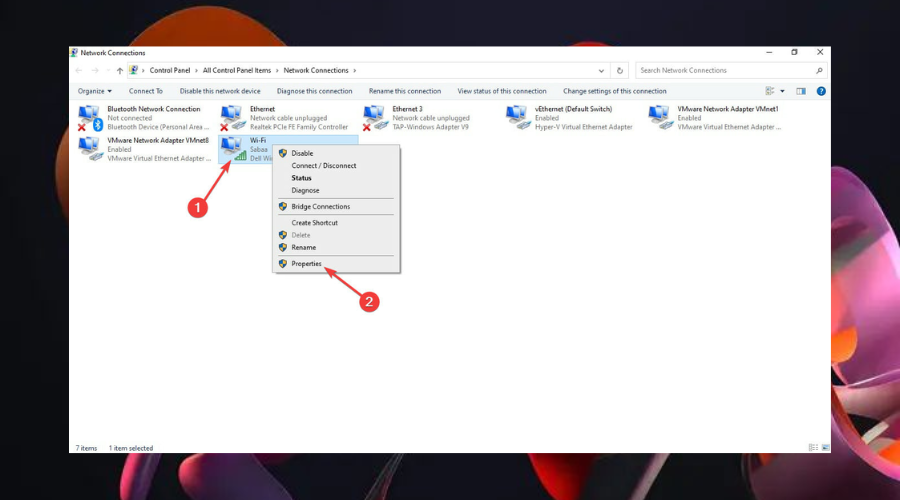Click the Change your view icon
This screenshot has width=900, height=500.
[770, 91]
